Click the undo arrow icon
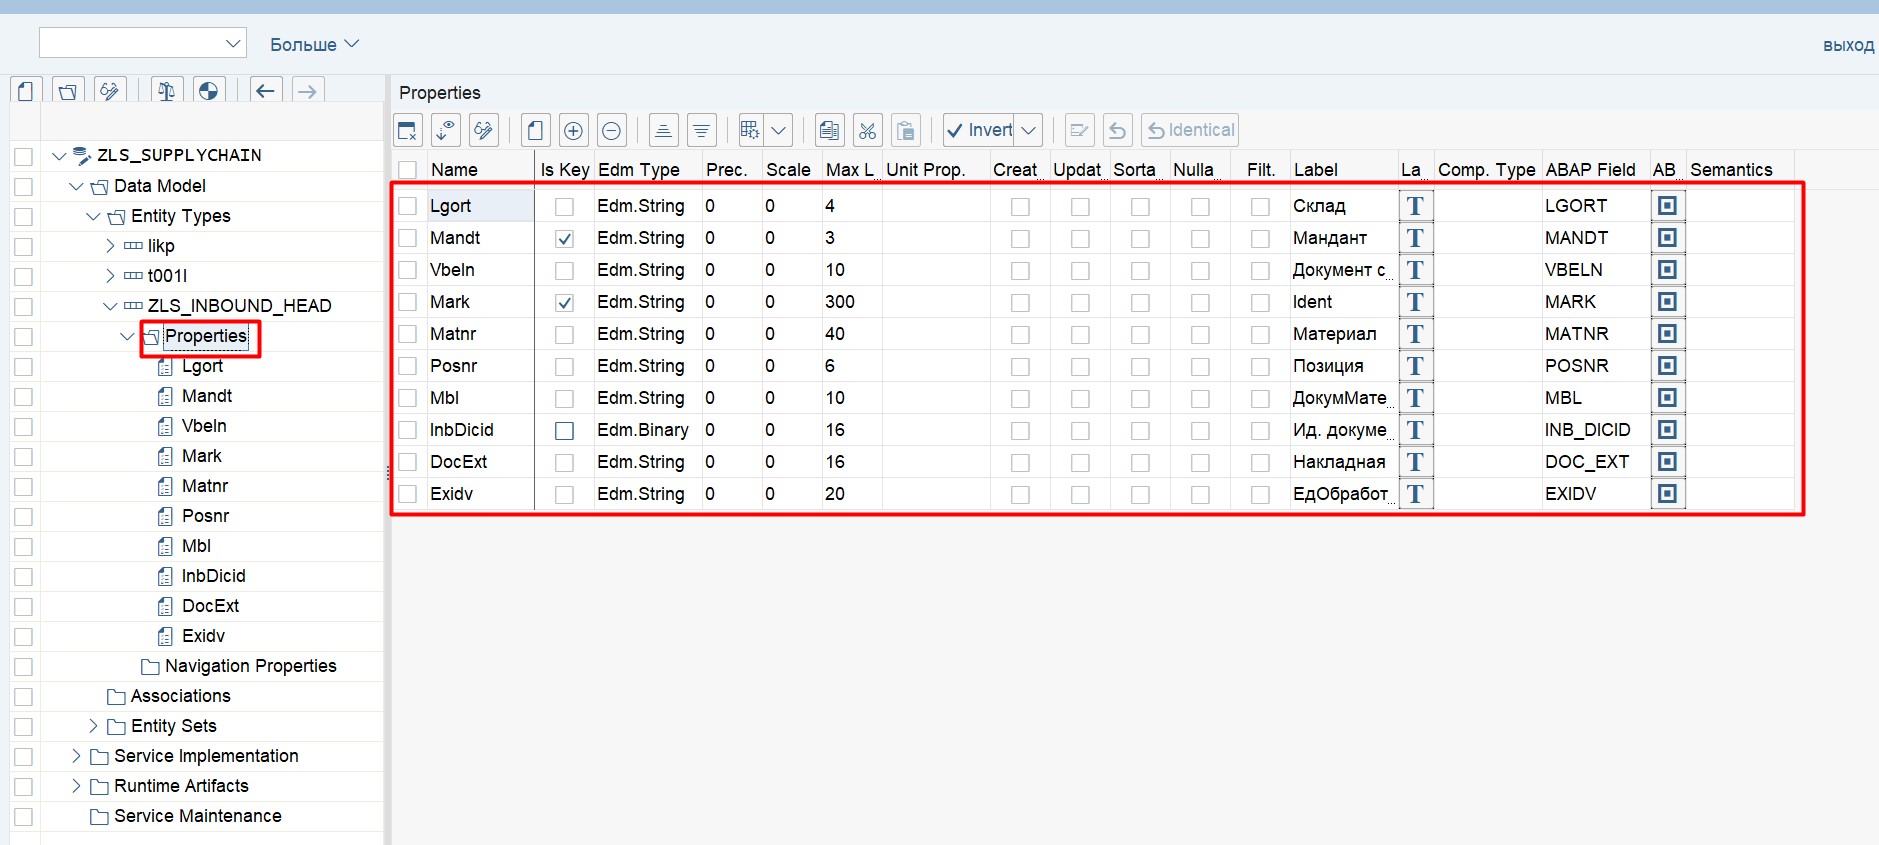 [x=1118, y=130]
